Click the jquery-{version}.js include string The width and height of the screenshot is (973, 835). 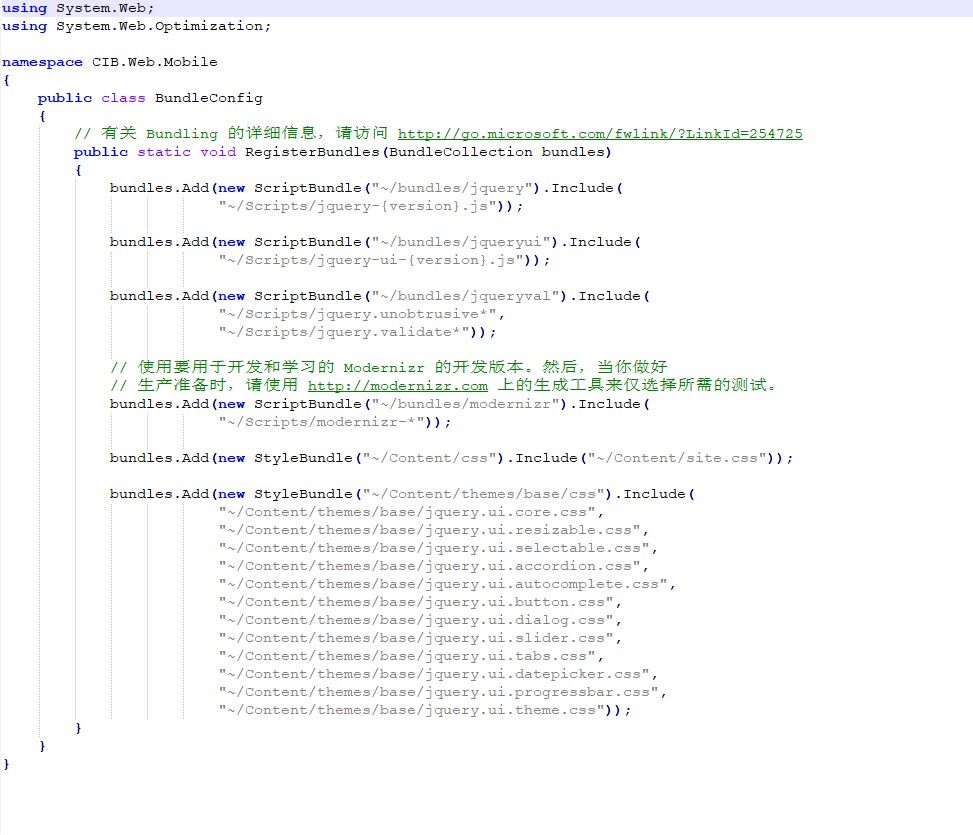tap(355, 205)
